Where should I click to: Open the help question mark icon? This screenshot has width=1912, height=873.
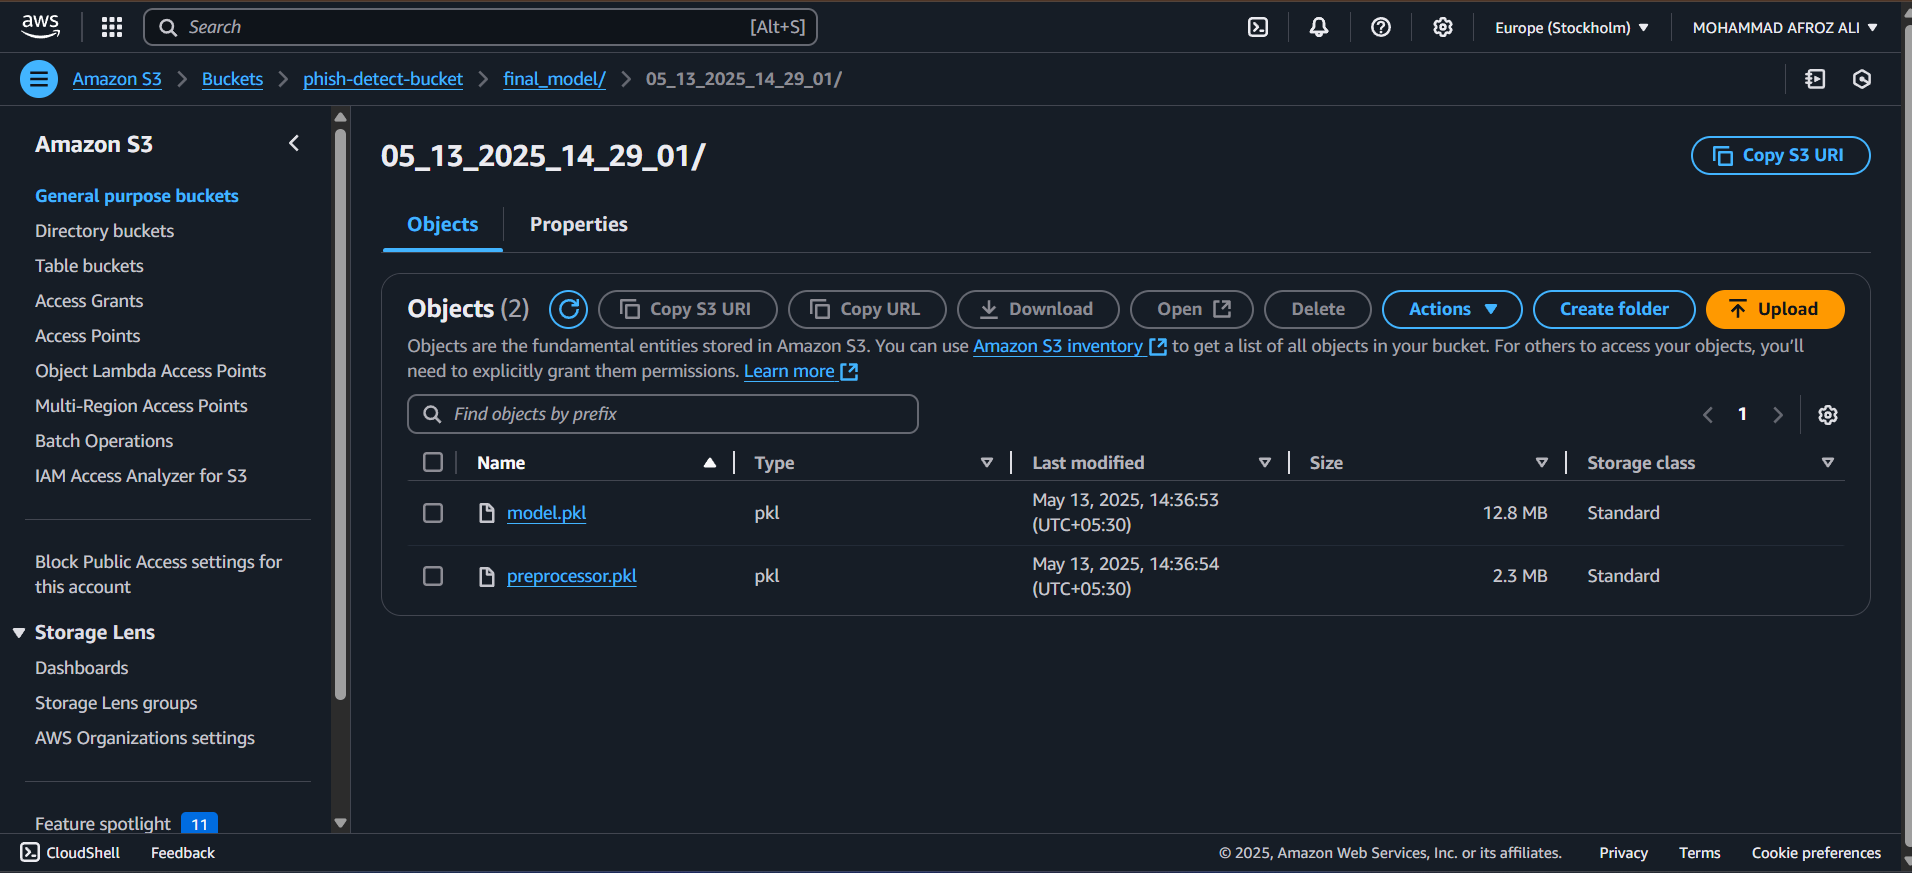point(1381,27)
